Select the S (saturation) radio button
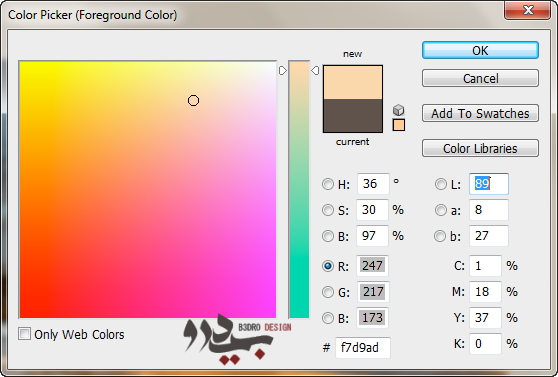 [x=328, y=210]
